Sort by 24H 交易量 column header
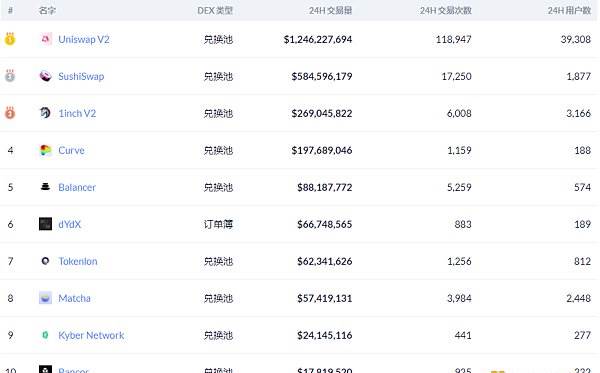The width and height of the screenshot is (600, 373). [x=331, y=10]
